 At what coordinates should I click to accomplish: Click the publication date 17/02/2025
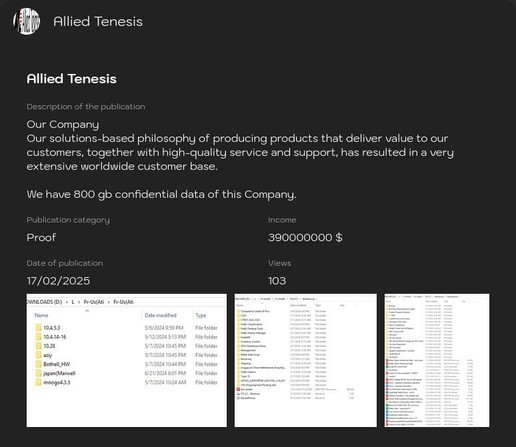[x=58, y=281]
